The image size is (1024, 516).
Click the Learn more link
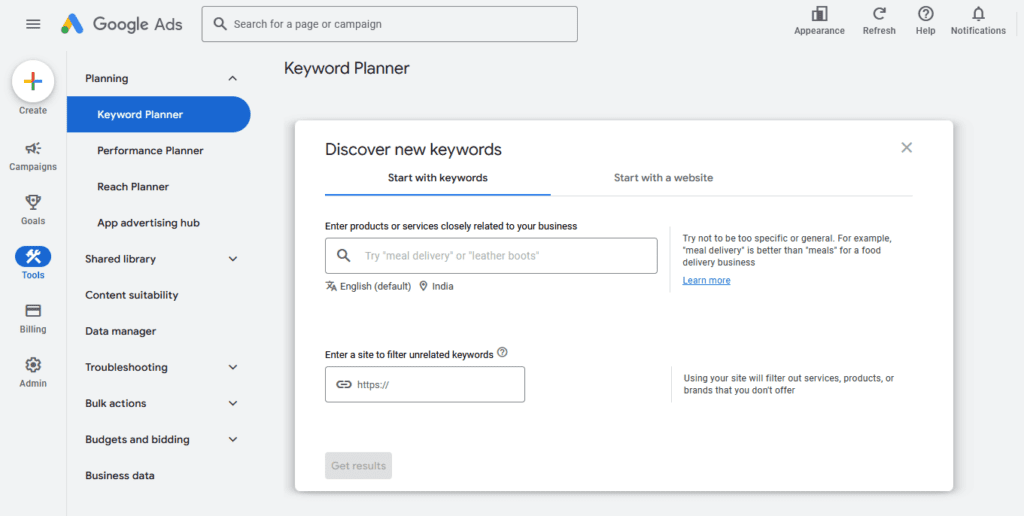(x=706, y=281)
